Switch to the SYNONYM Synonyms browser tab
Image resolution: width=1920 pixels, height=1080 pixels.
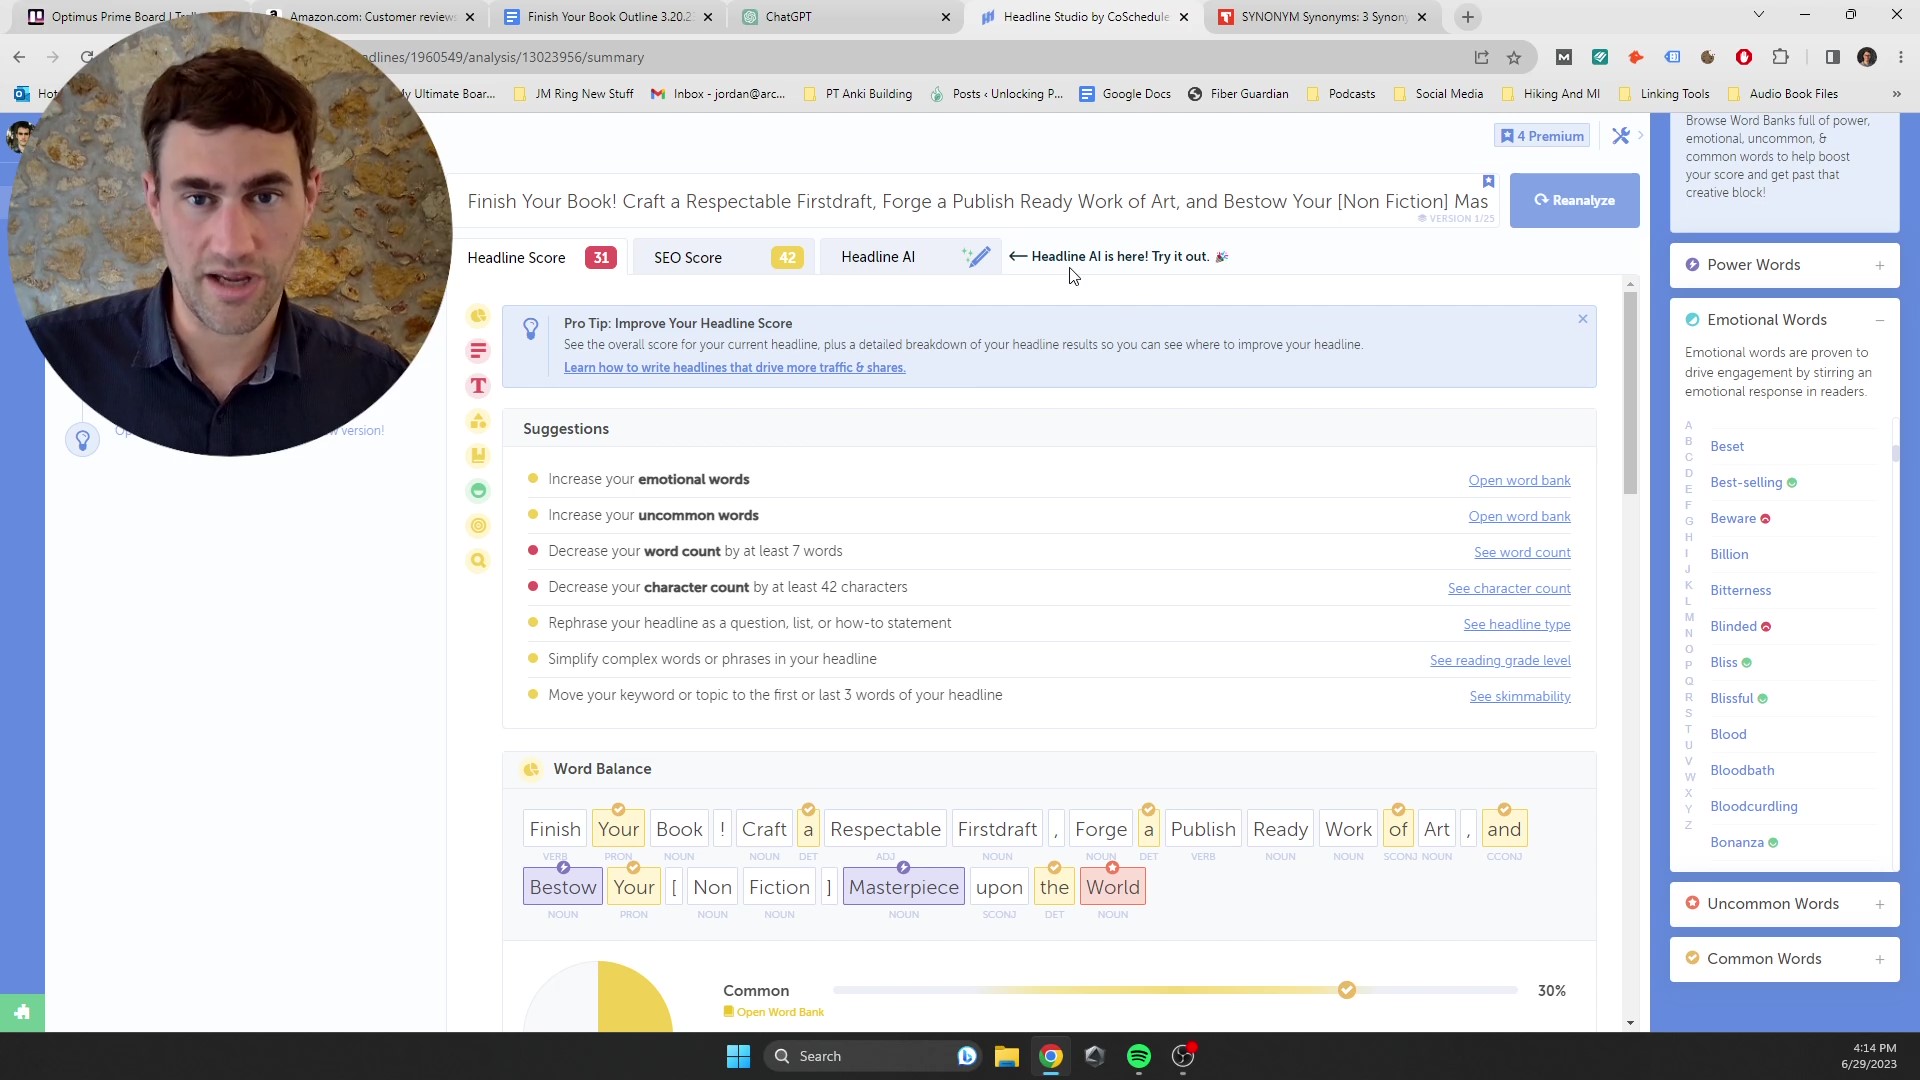click(x=1322, y=17)
